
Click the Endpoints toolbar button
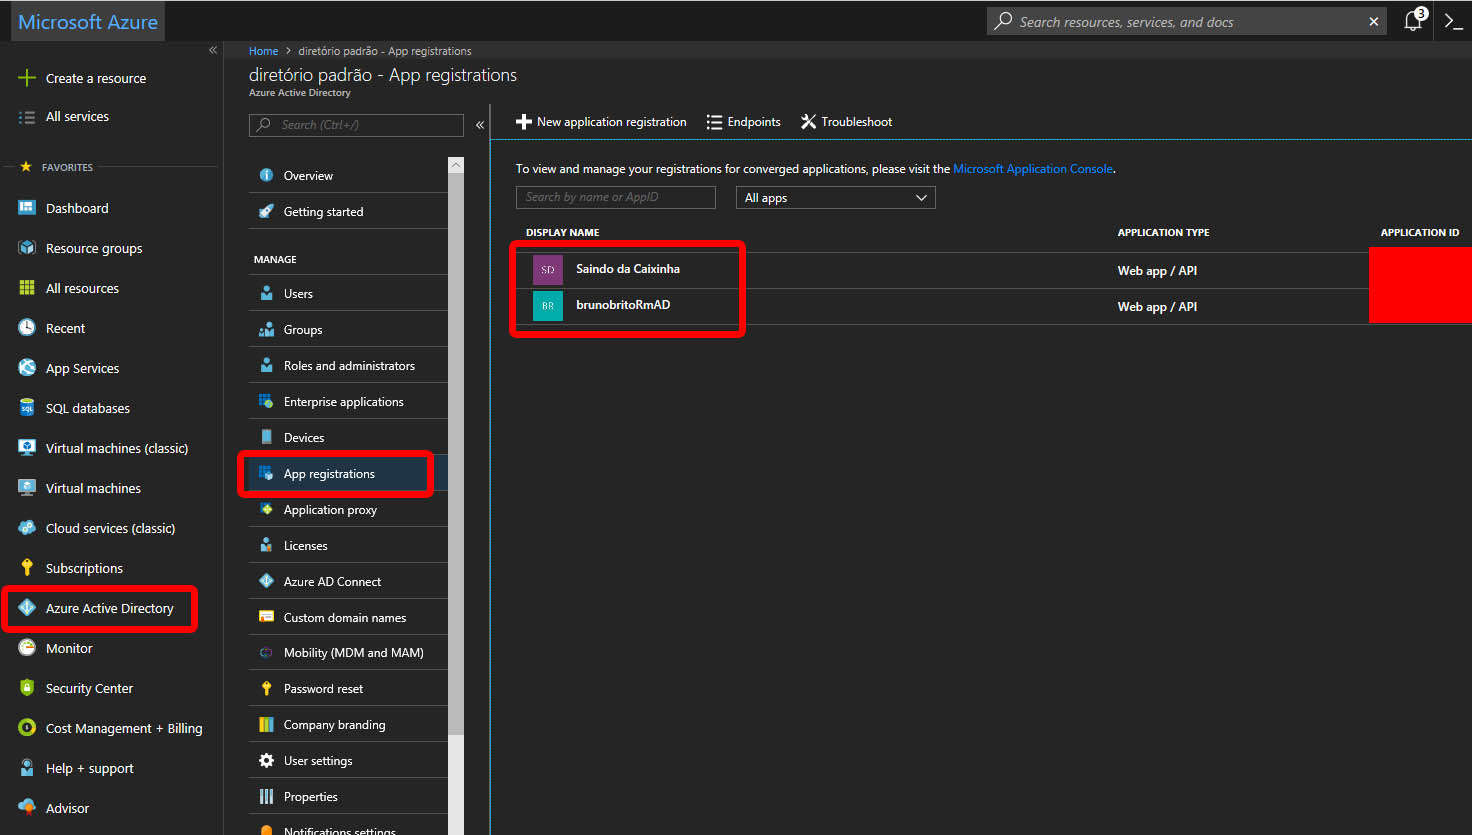743,122
